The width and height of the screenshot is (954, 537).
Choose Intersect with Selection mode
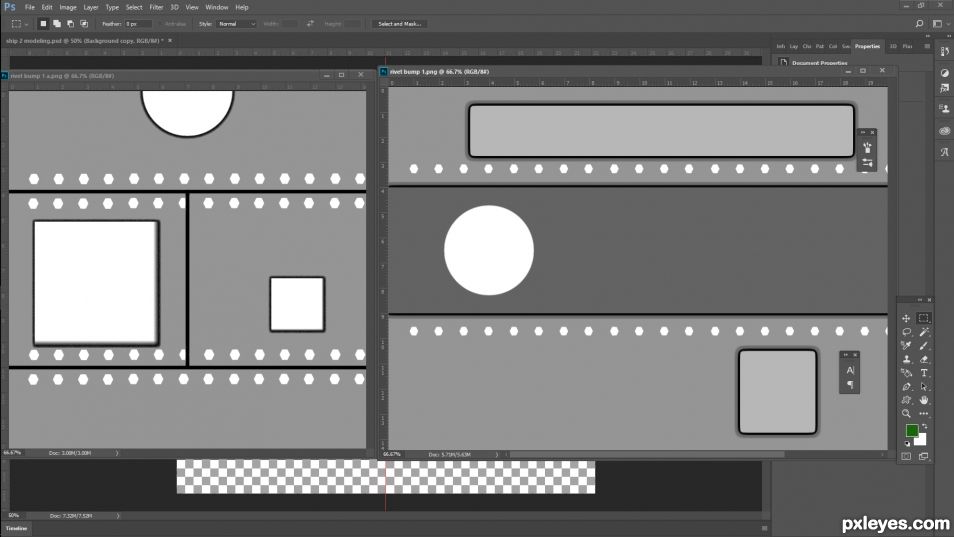pos(84,24)
